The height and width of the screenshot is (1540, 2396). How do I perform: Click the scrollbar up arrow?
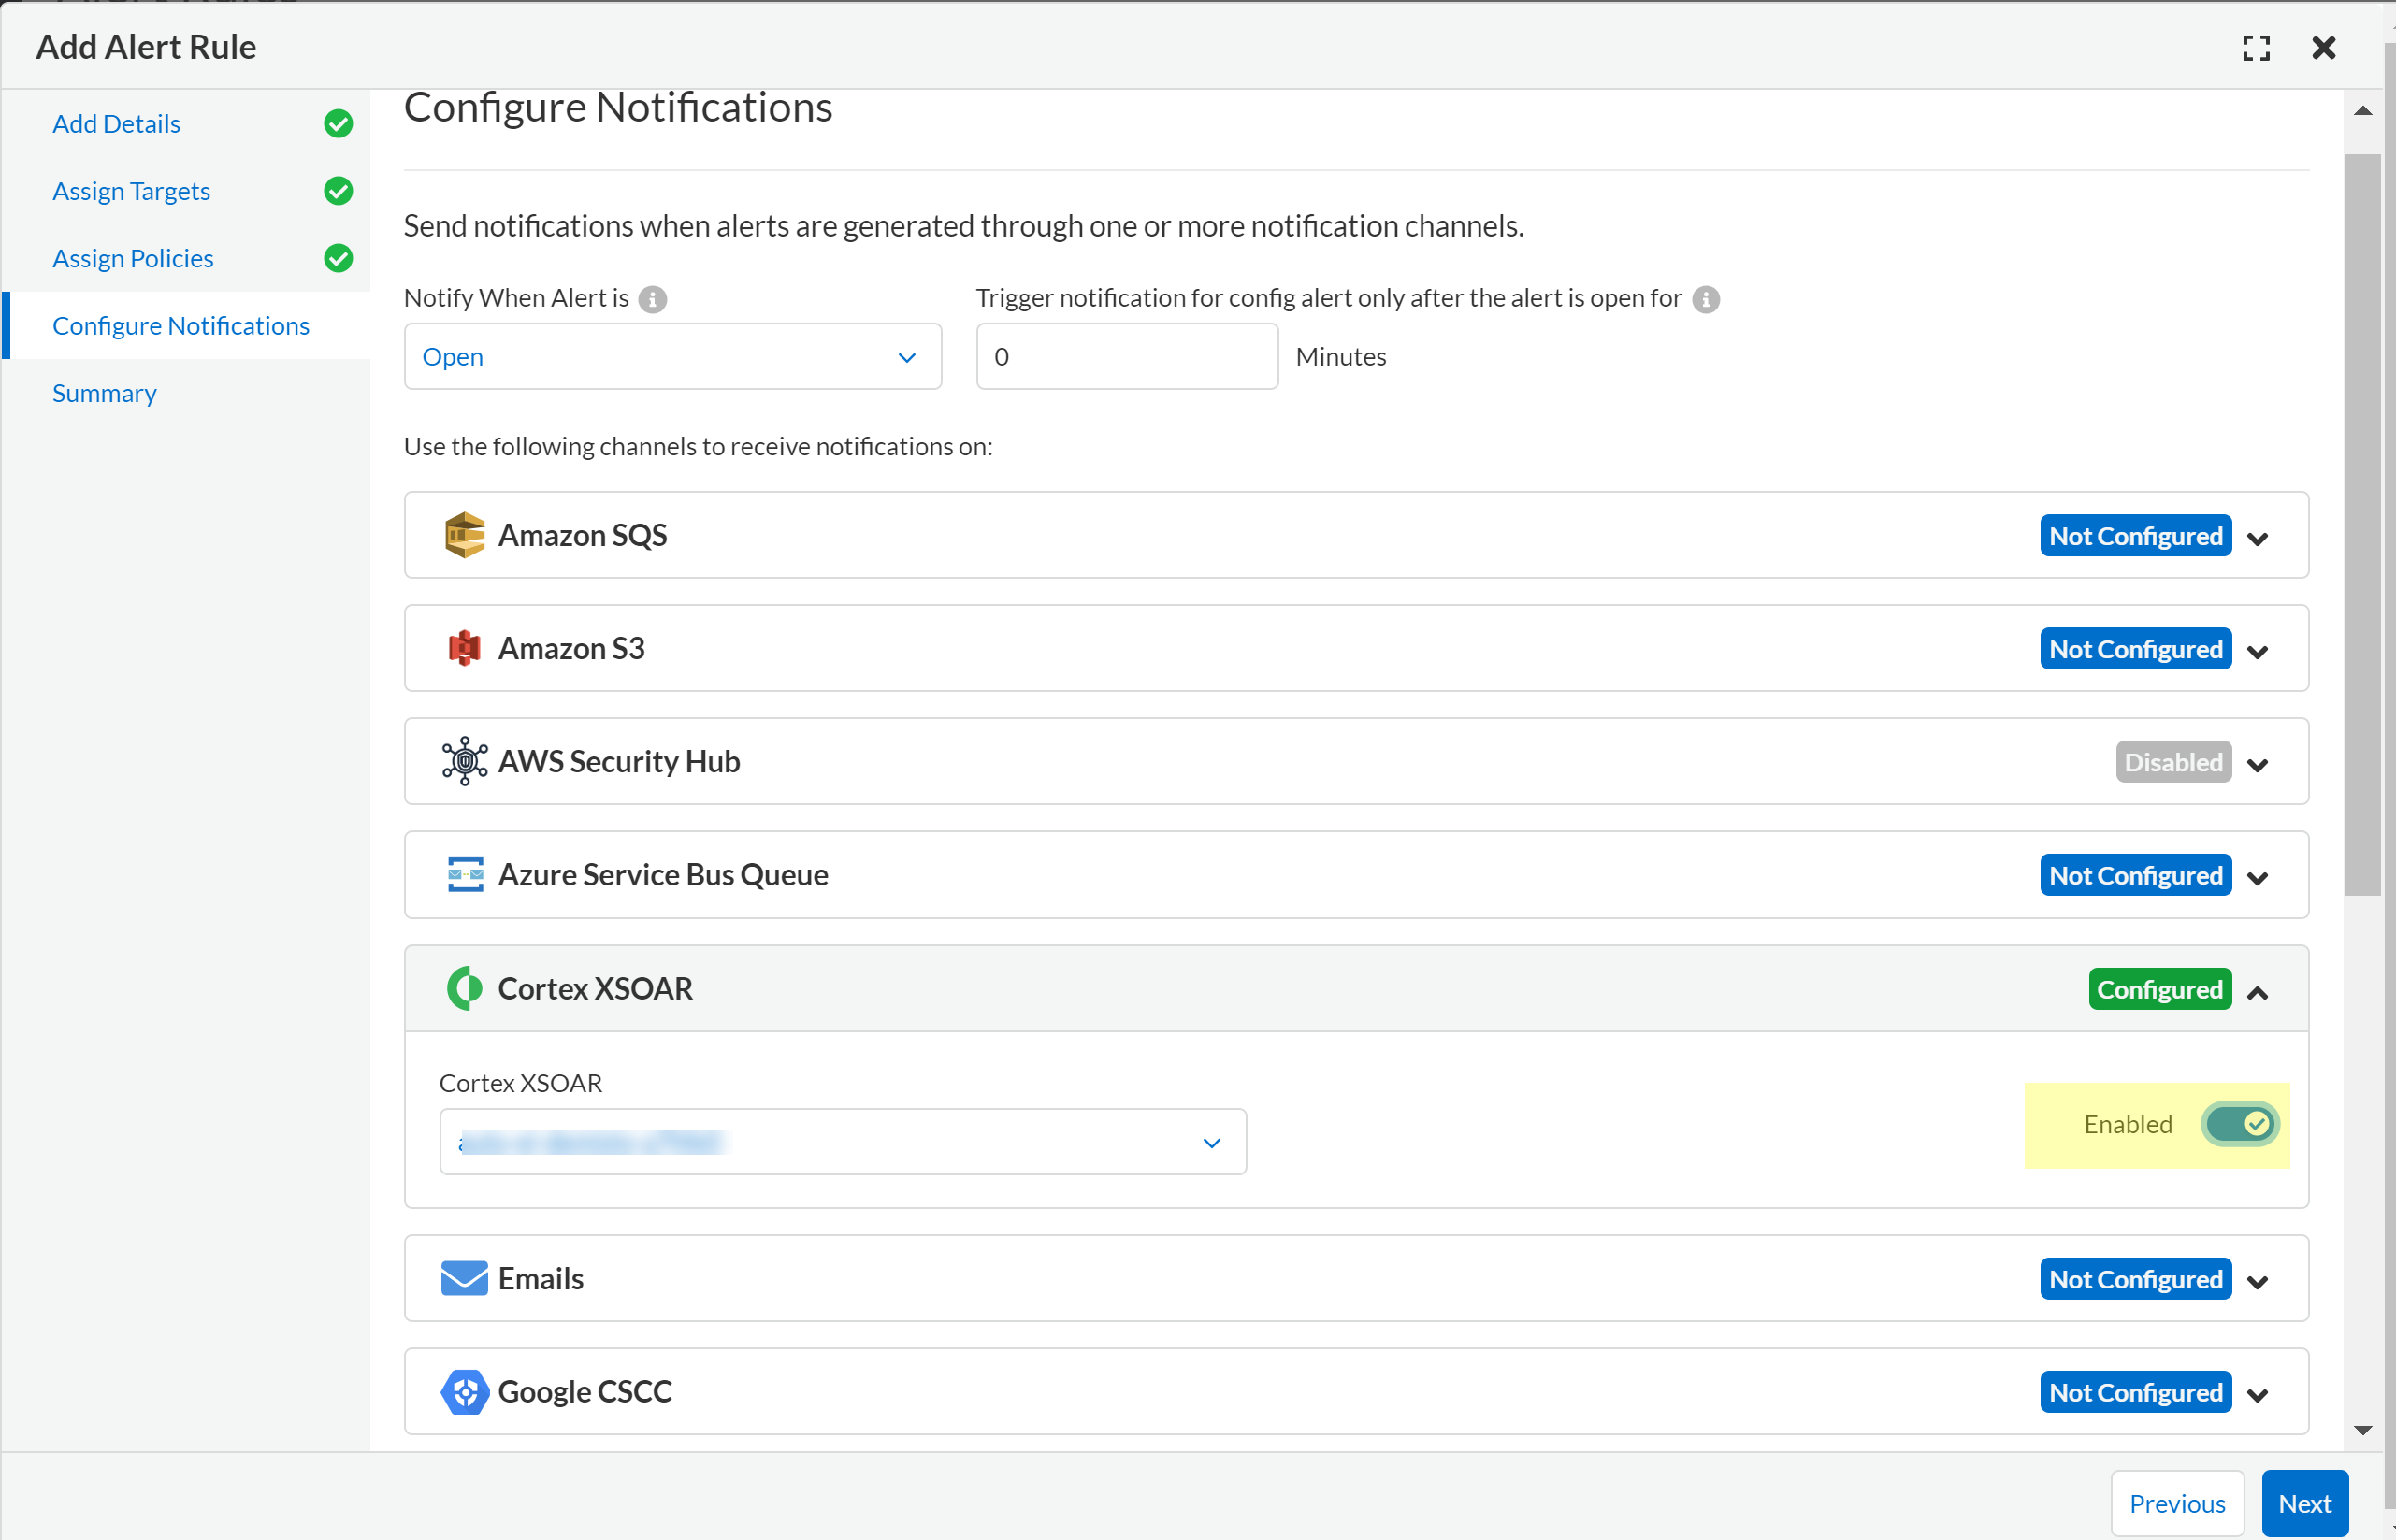pos(2363,111)
